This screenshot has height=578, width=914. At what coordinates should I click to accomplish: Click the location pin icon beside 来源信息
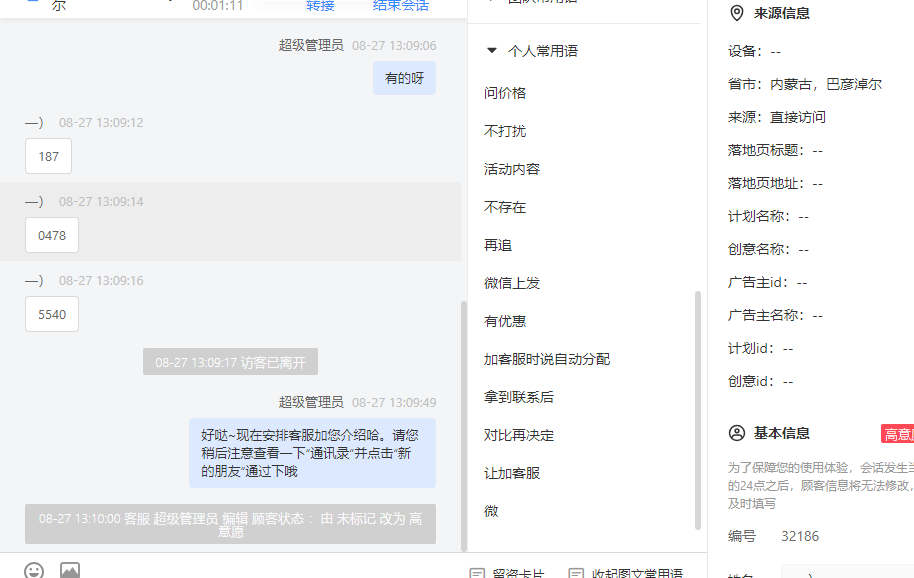(x=737, y=13)
